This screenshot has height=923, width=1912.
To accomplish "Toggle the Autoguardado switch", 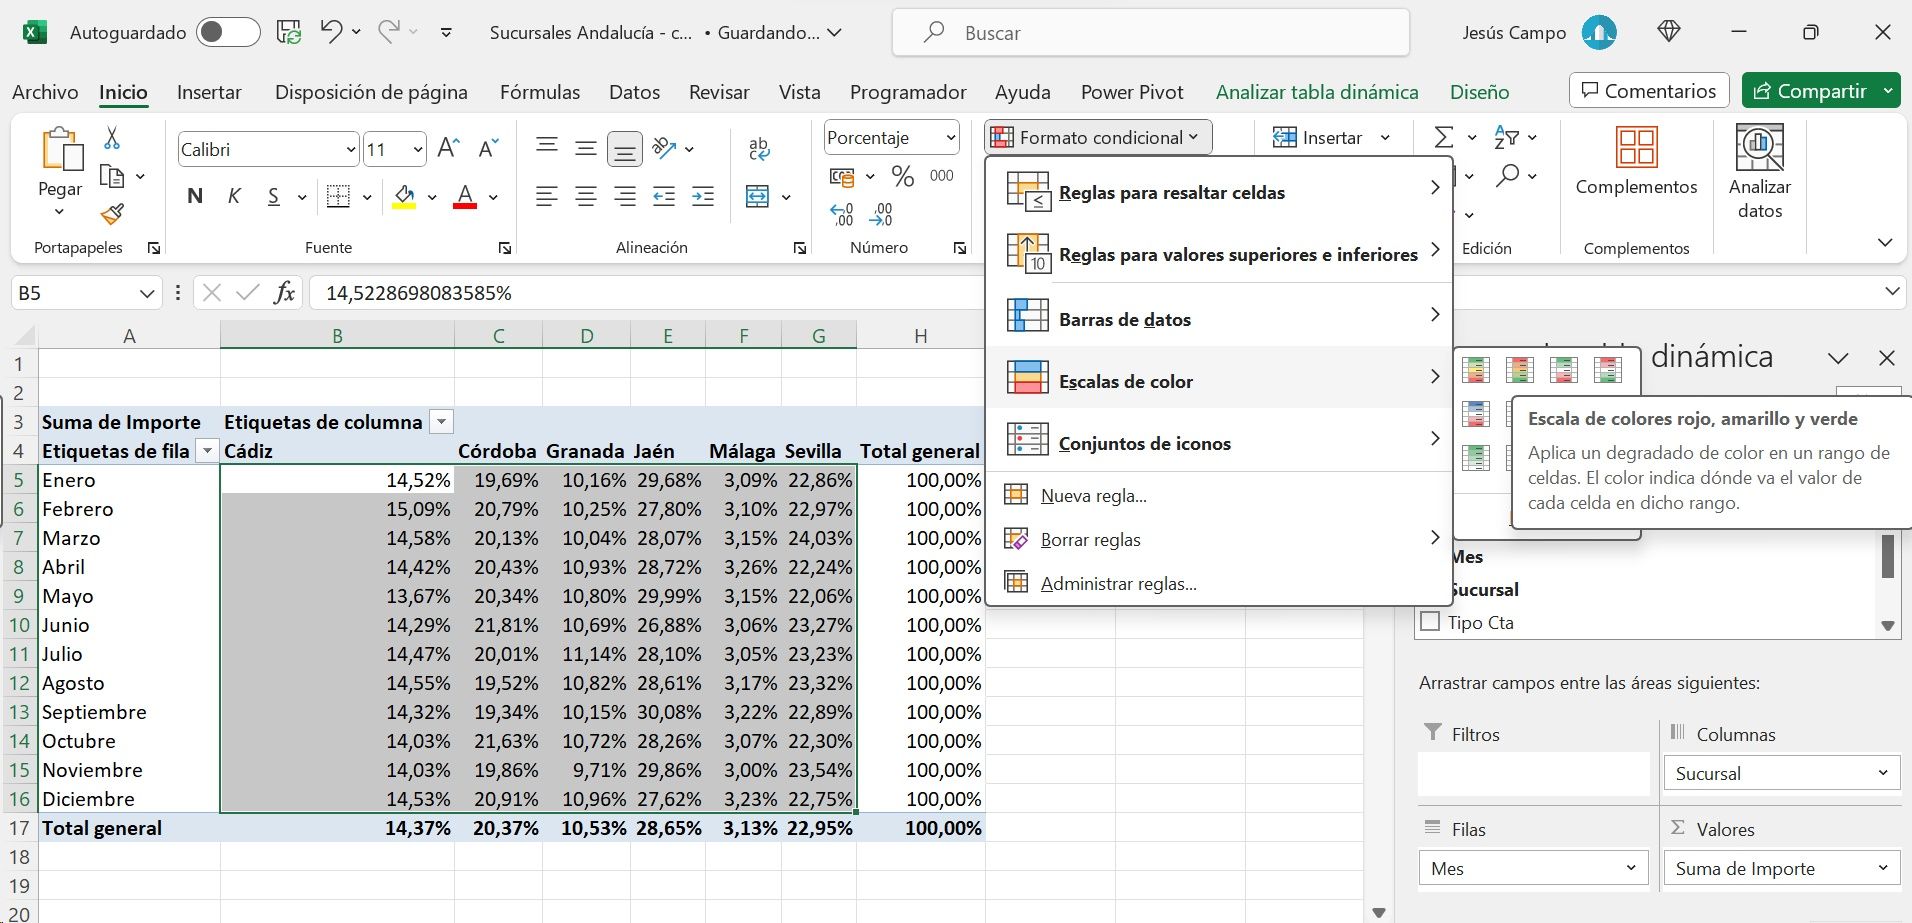I will [x=228, y=33].
